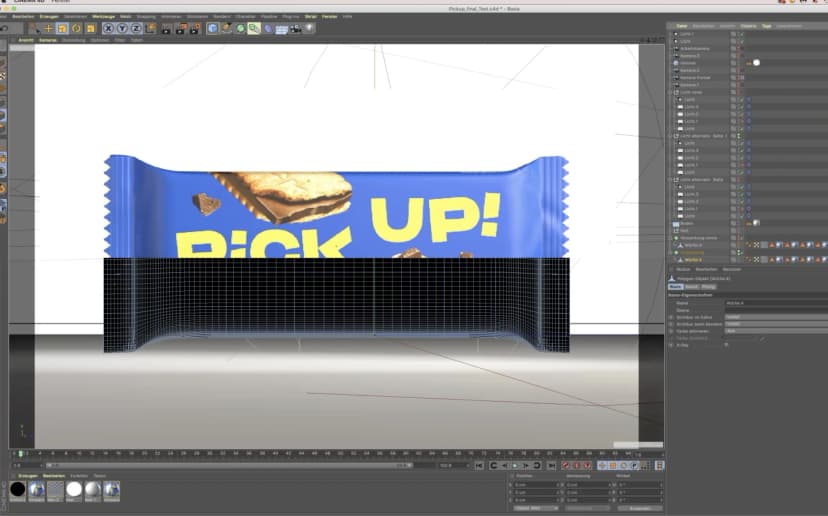Click the Rotate tool icon
The image size is (828, 516).
click(x=76, y=28)
